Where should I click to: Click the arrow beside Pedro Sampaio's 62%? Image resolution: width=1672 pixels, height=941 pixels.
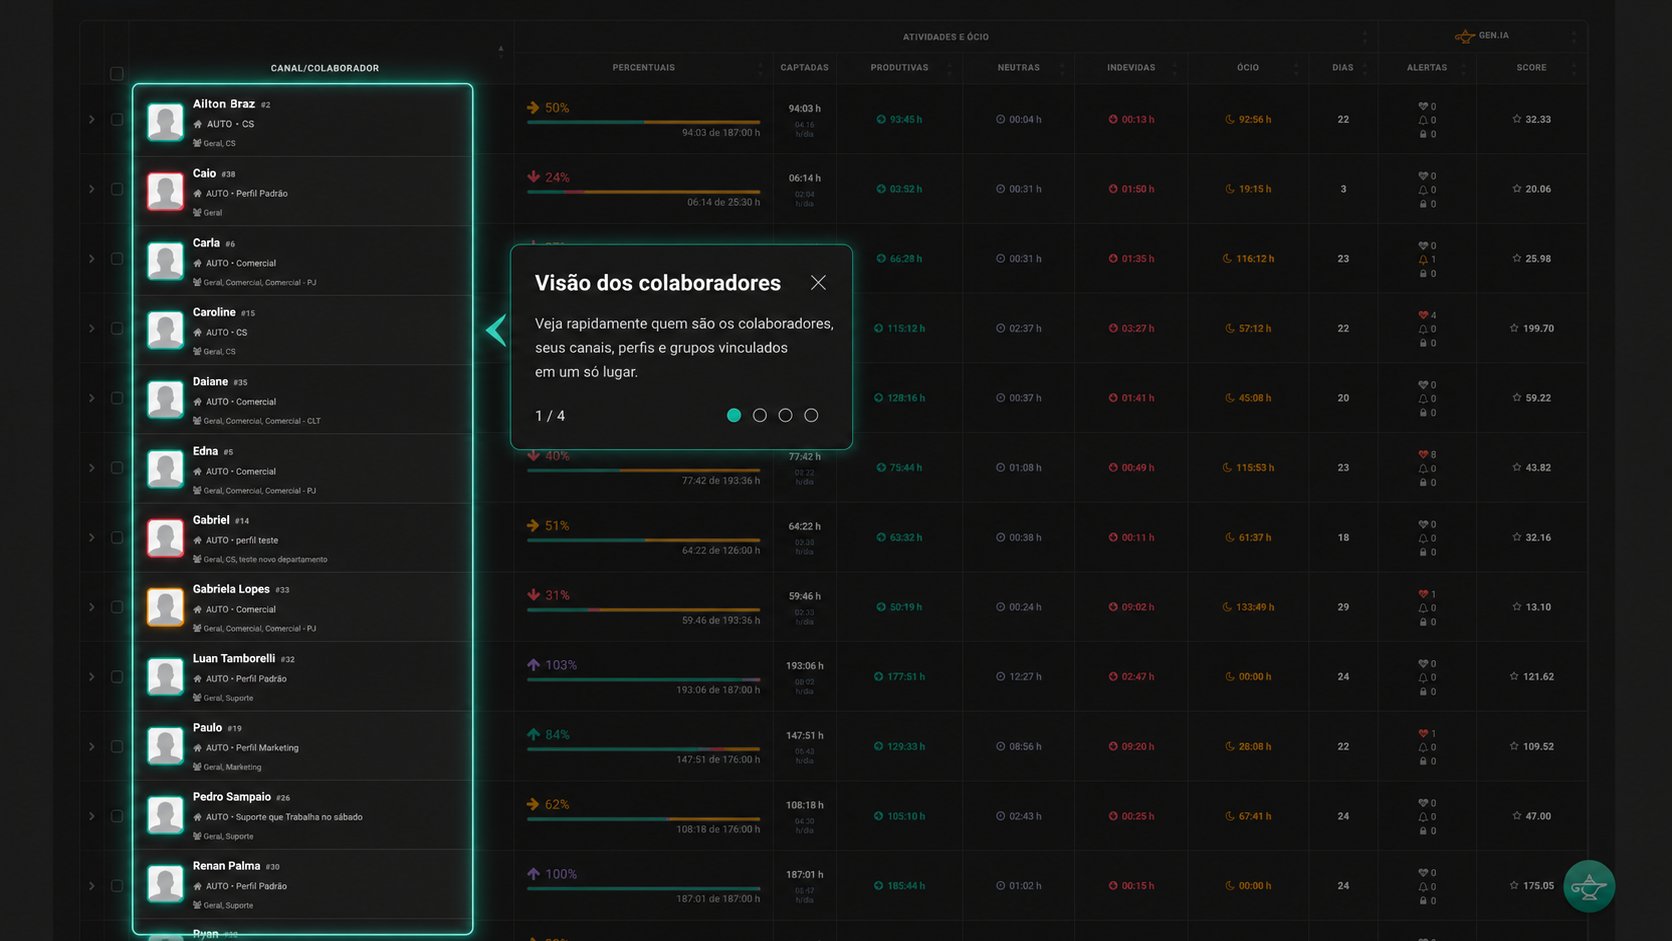[533, 804]
